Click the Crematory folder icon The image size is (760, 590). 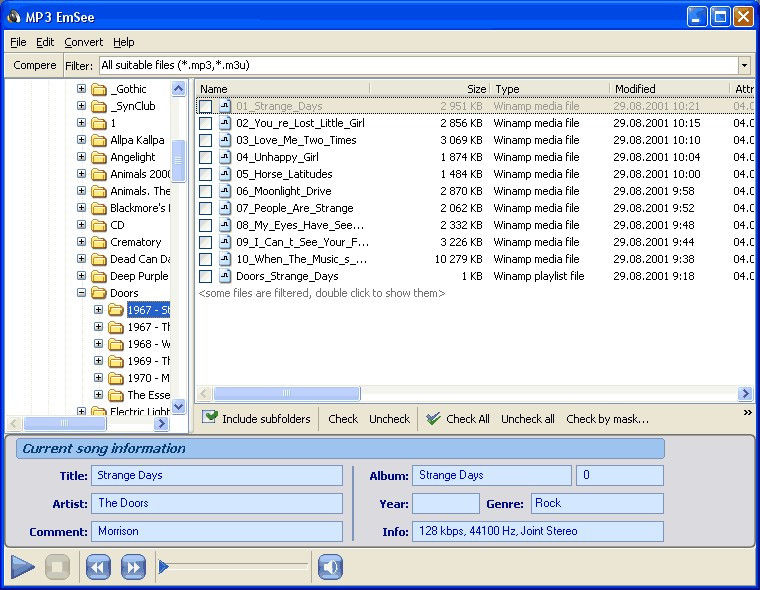99,242
